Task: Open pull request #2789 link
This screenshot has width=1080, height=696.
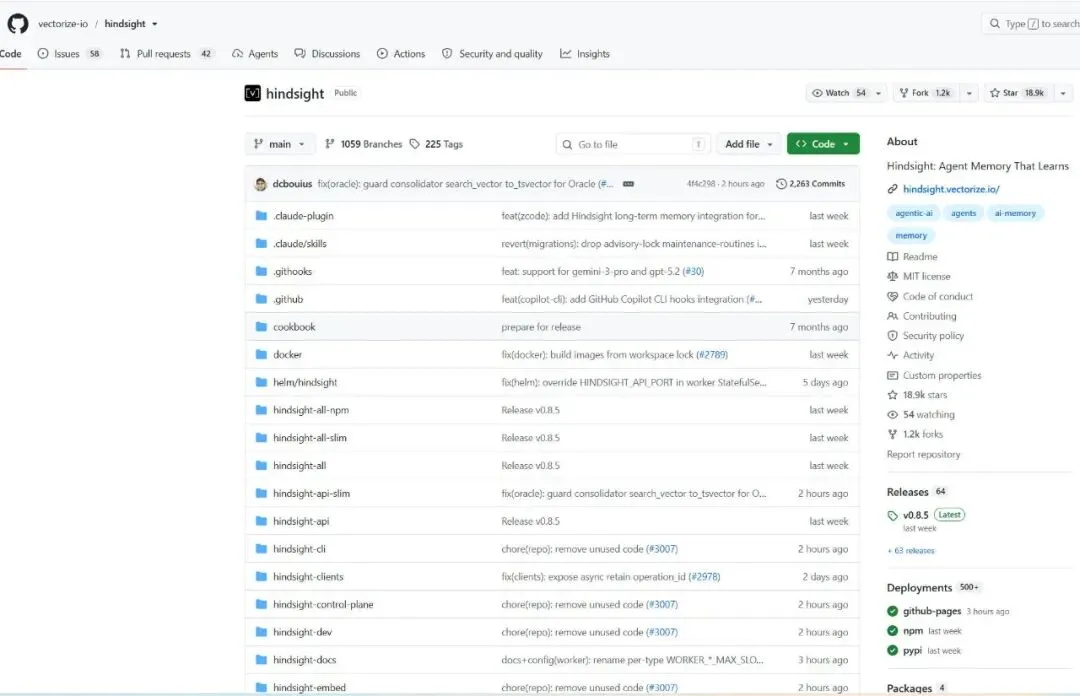Action: (x=712, y=354)
